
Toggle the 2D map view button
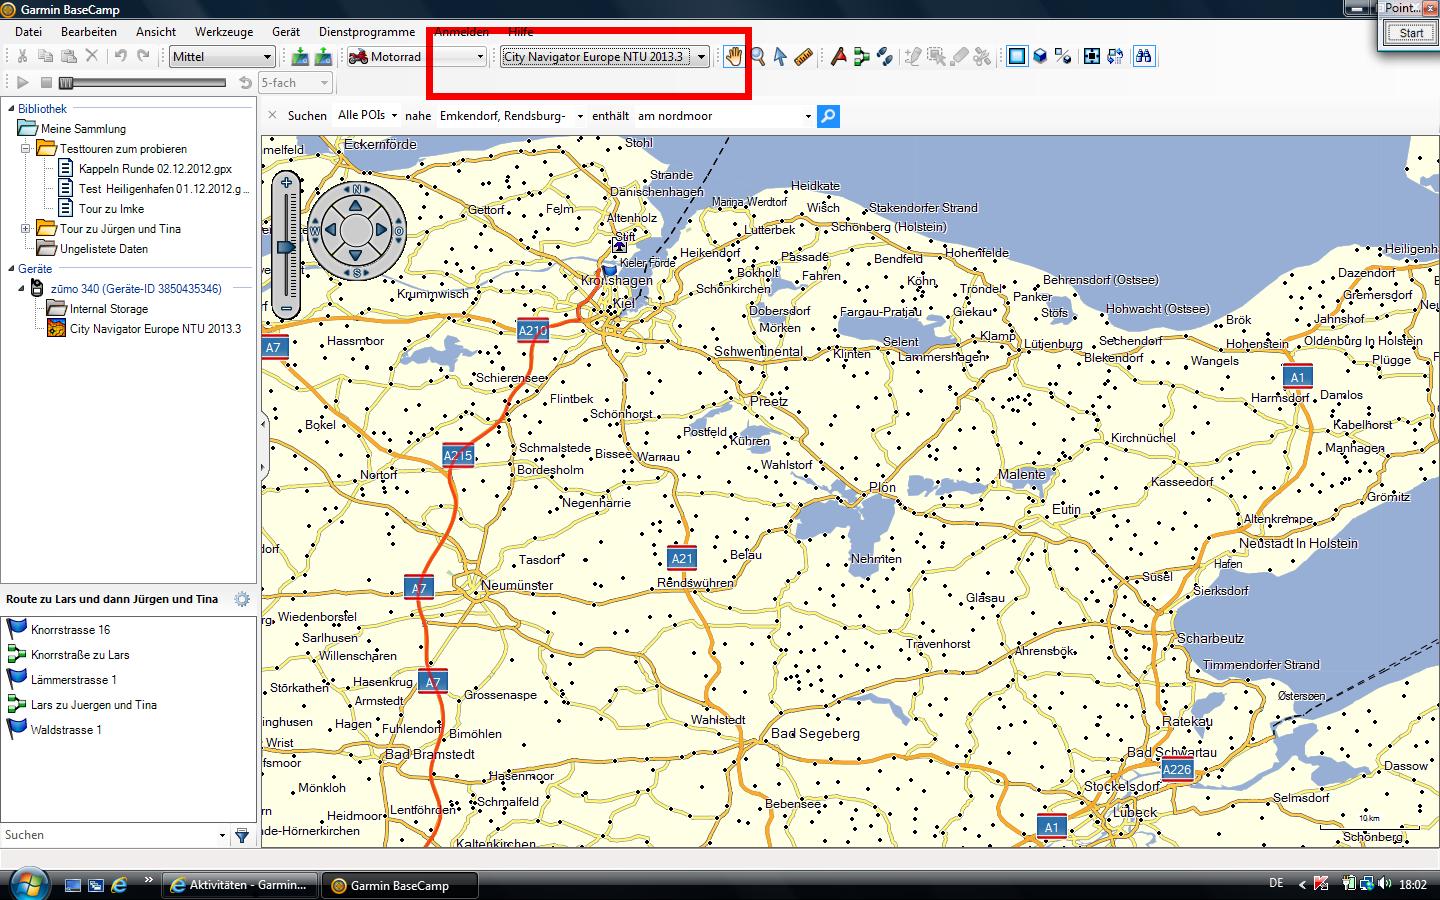pos(1017,57)
